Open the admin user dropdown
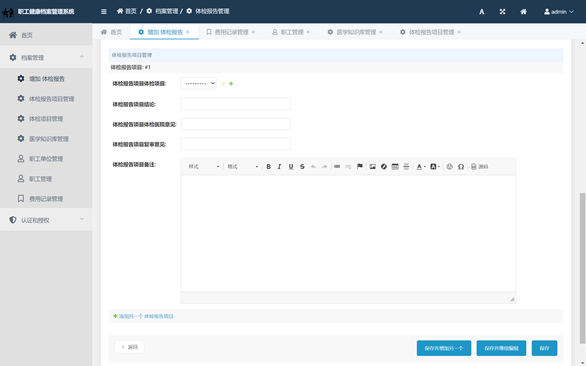This screenshot has height=366, width=586. click(559, 12)
